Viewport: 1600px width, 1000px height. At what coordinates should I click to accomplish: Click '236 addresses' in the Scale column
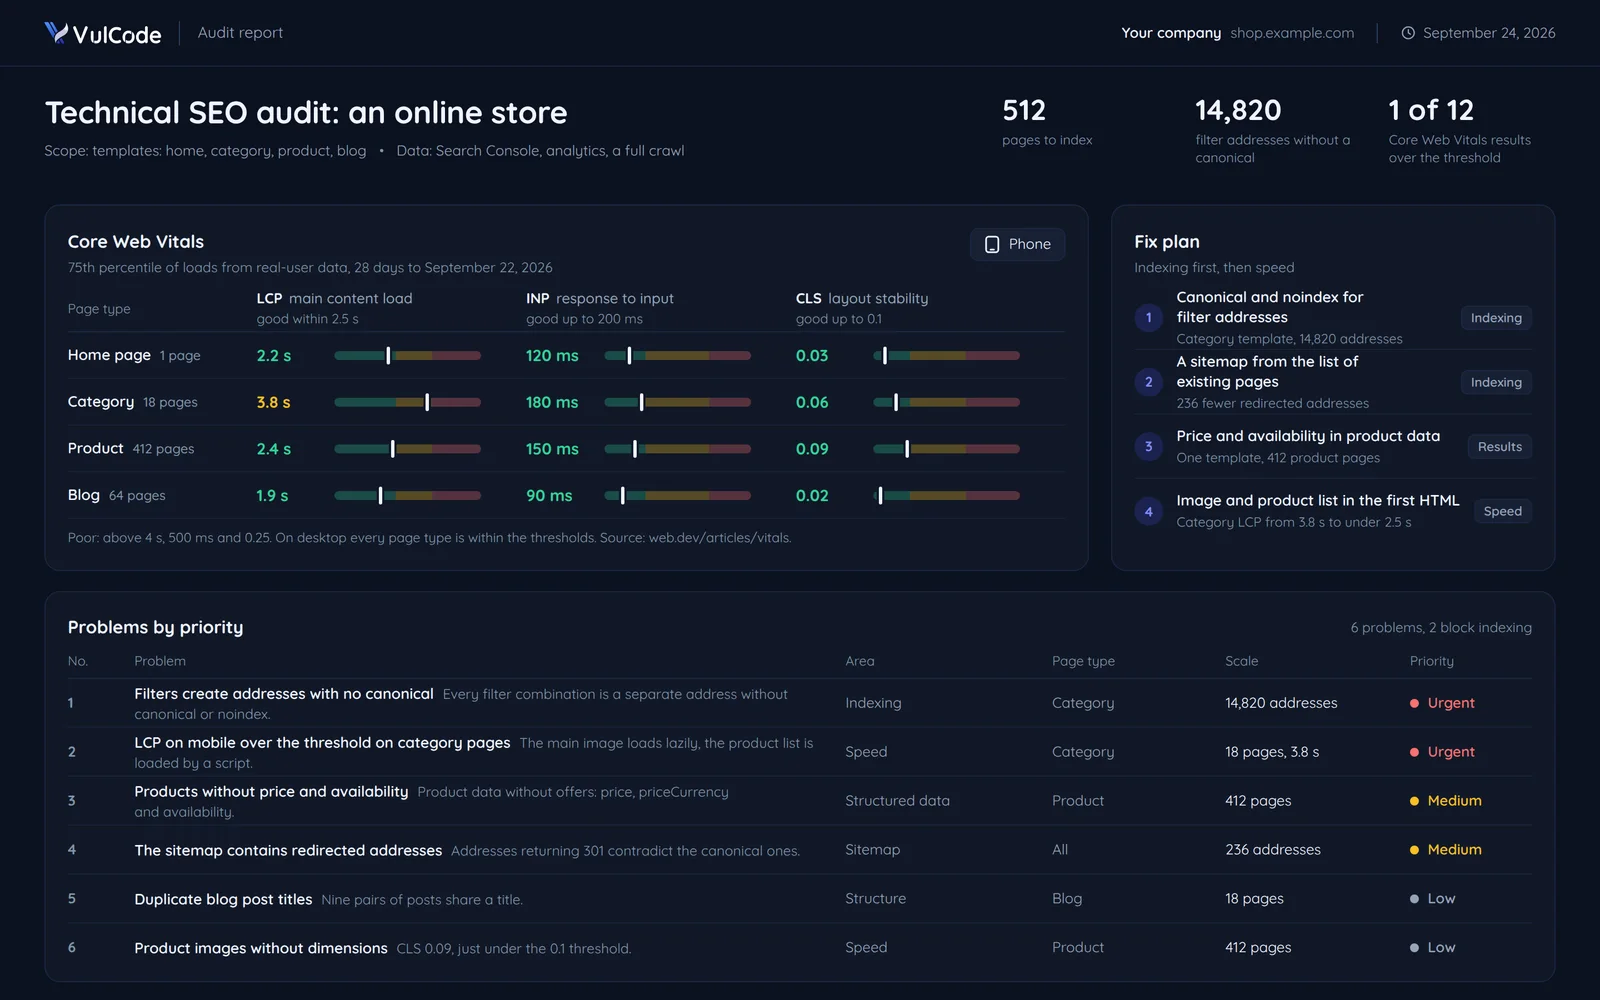(x=1272, y=850)
